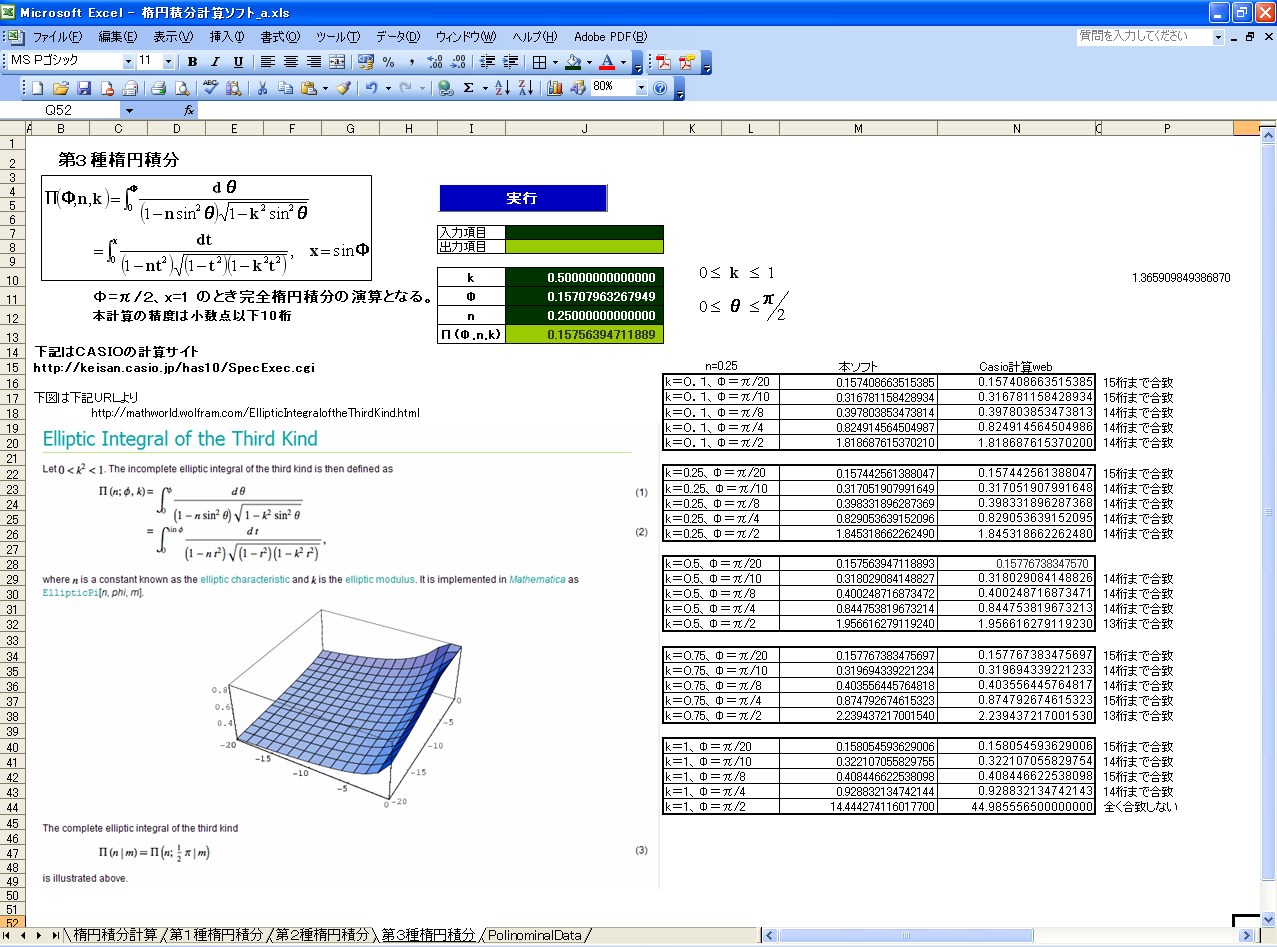Toggle bold formatting
1277x947 pixels.
pyautogui.click(x=191, y=62)
